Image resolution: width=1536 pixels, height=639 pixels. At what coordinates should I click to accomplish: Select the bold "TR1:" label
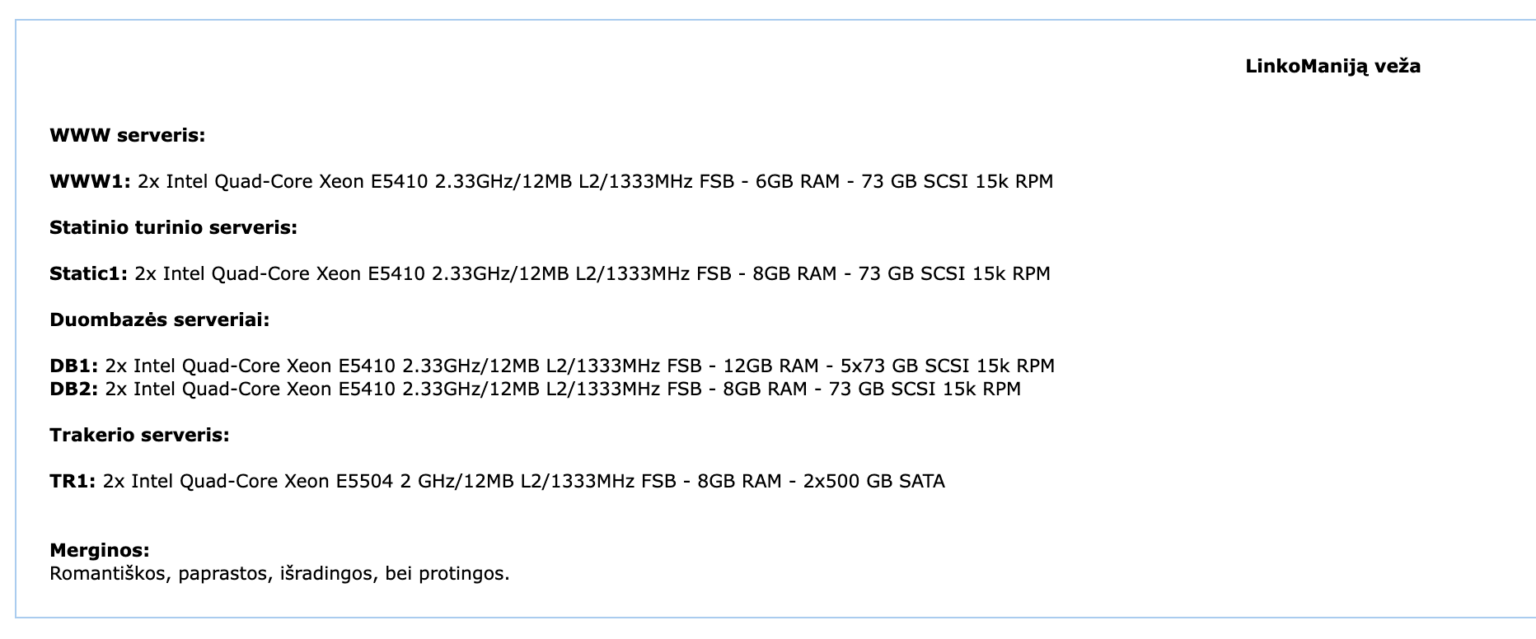click(73, 482)
